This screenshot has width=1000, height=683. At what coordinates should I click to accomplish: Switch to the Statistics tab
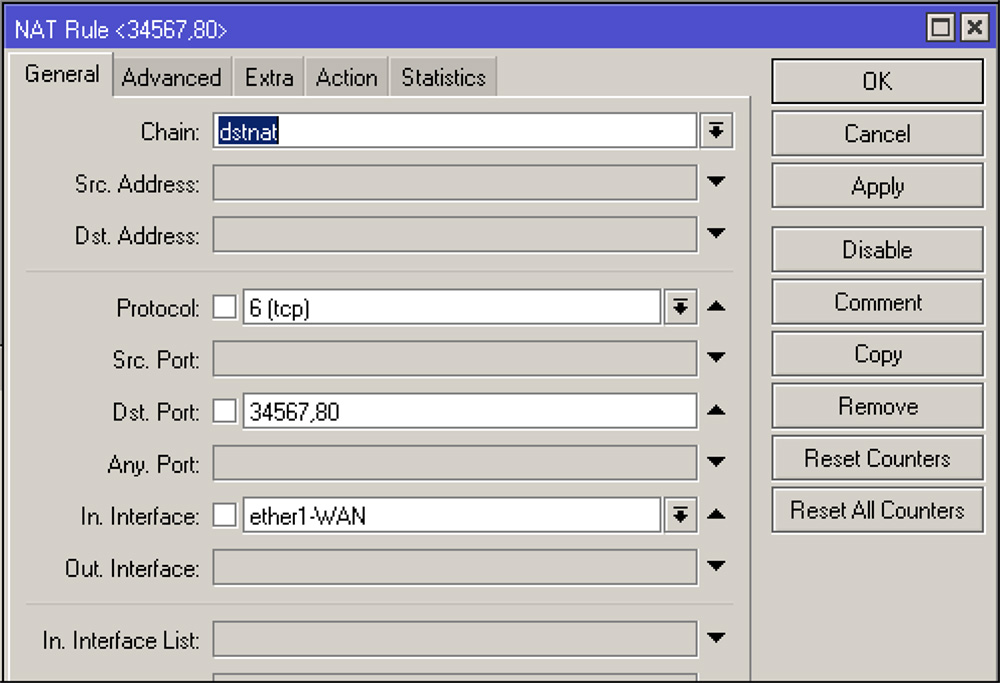click(443, 78)
